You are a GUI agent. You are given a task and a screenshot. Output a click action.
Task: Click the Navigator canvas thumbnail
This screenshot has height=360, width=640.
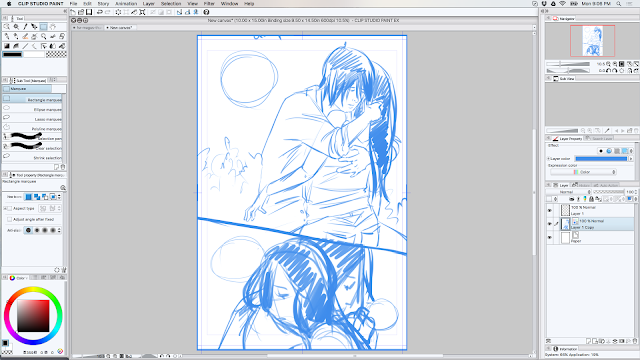pyautogui.click(x=592, y=41)
